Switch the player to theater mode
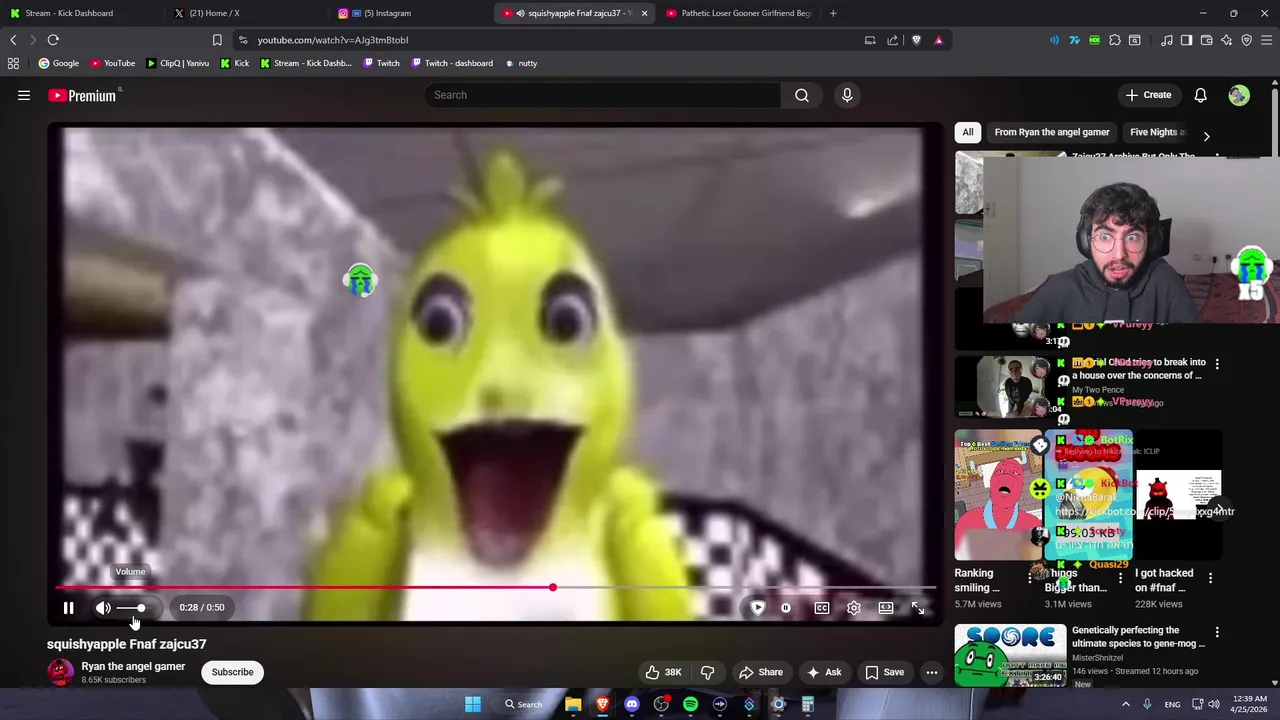Viewport: 1280px width, 720px height. 886,608
